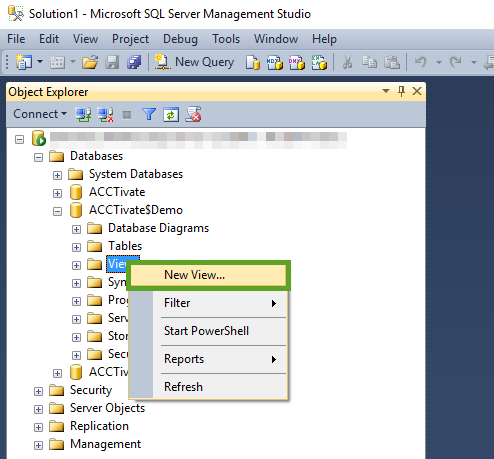Click the DMX Query icon
The height and width of the screenshot is (459, 494).
click(297, 62)
